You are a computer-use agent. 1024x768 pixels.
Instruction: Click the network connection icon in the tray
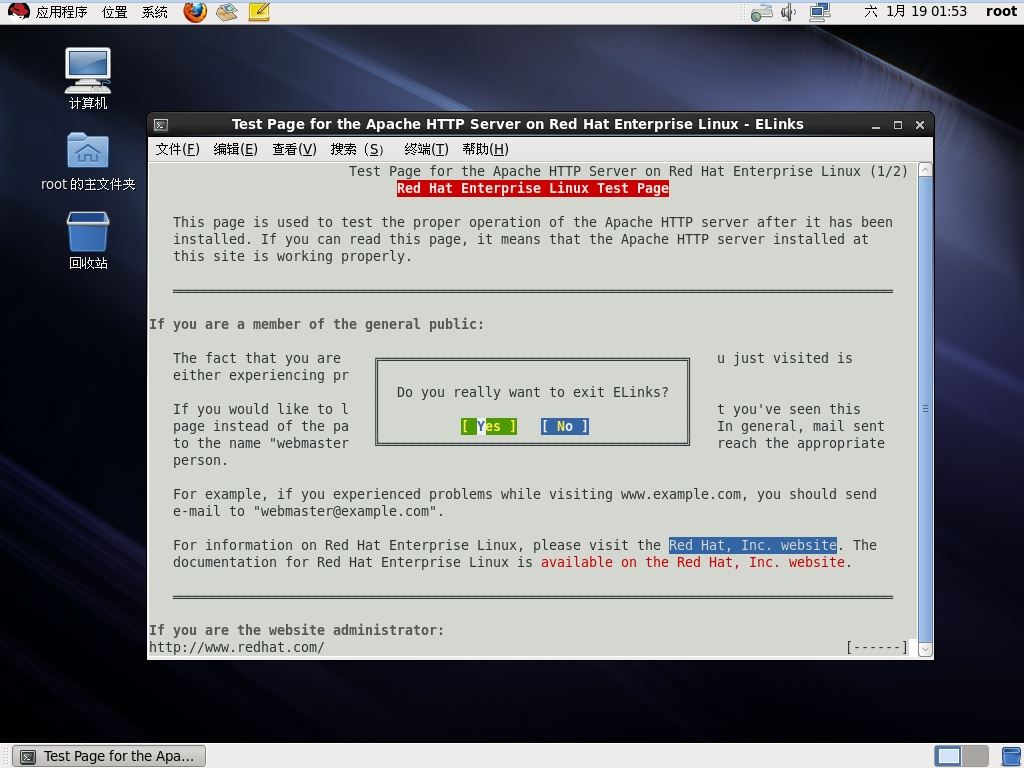820,12
